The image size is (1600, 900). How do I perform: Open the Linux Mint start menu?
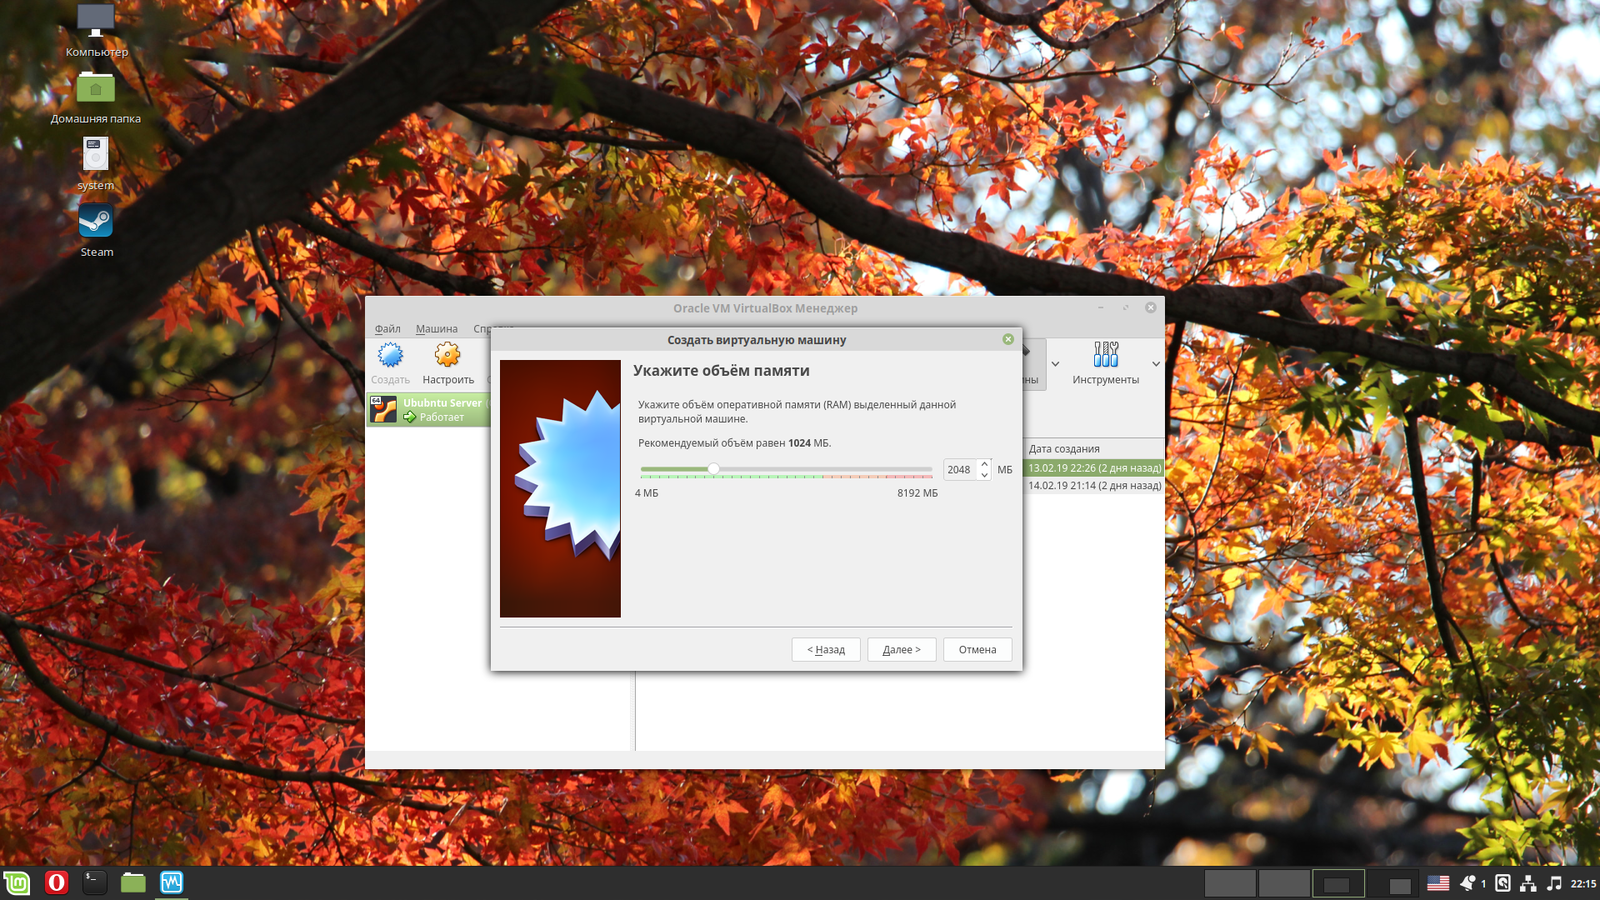click(17, 883)
